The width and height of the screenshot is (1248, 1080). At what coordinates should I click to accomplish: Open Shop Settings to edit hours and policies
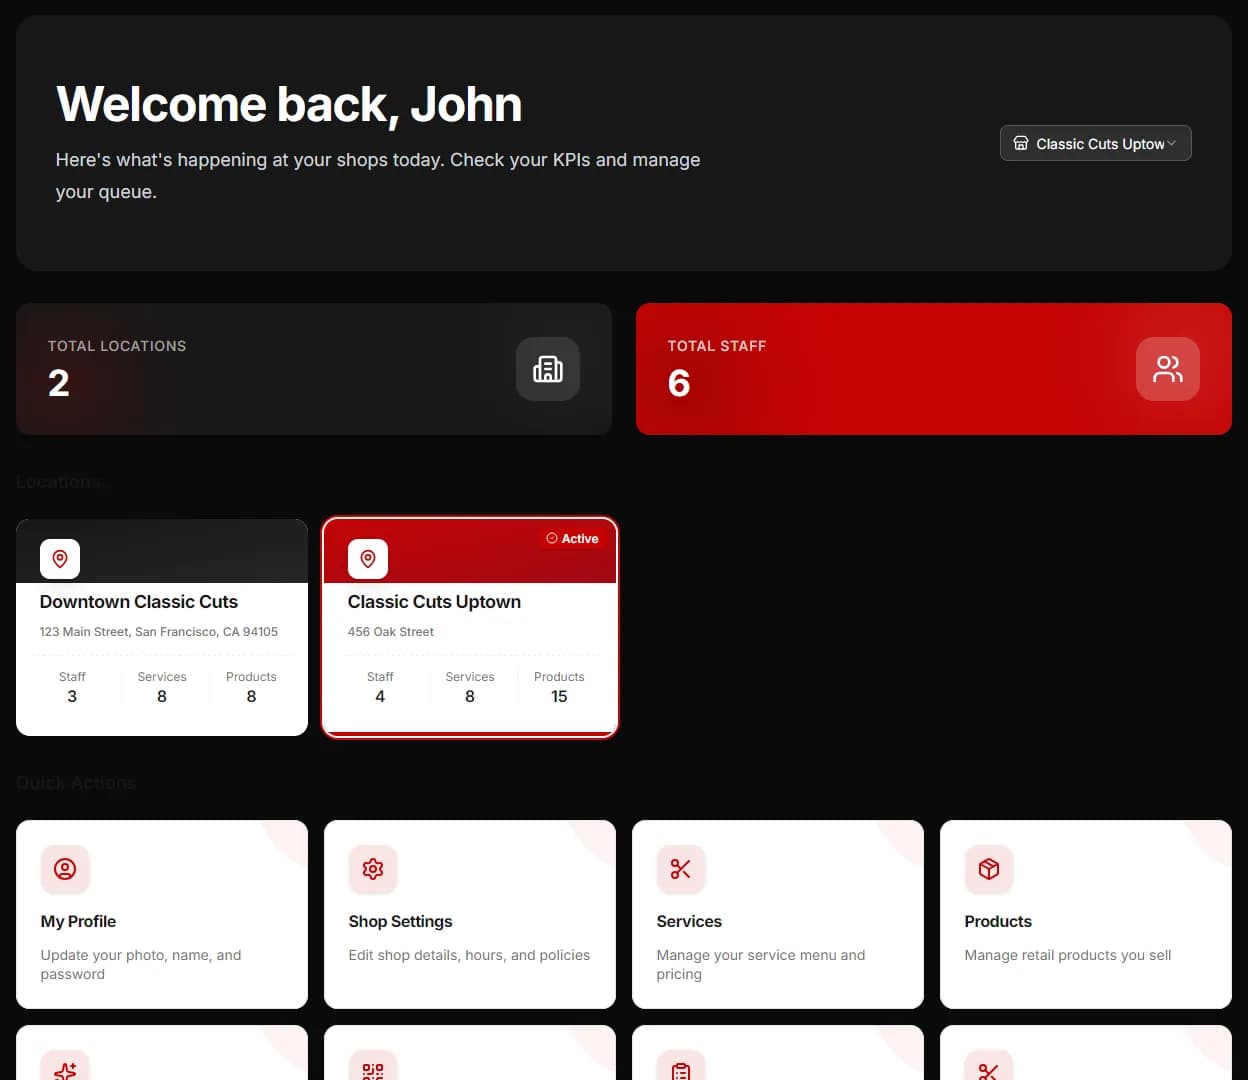(469, 914)
